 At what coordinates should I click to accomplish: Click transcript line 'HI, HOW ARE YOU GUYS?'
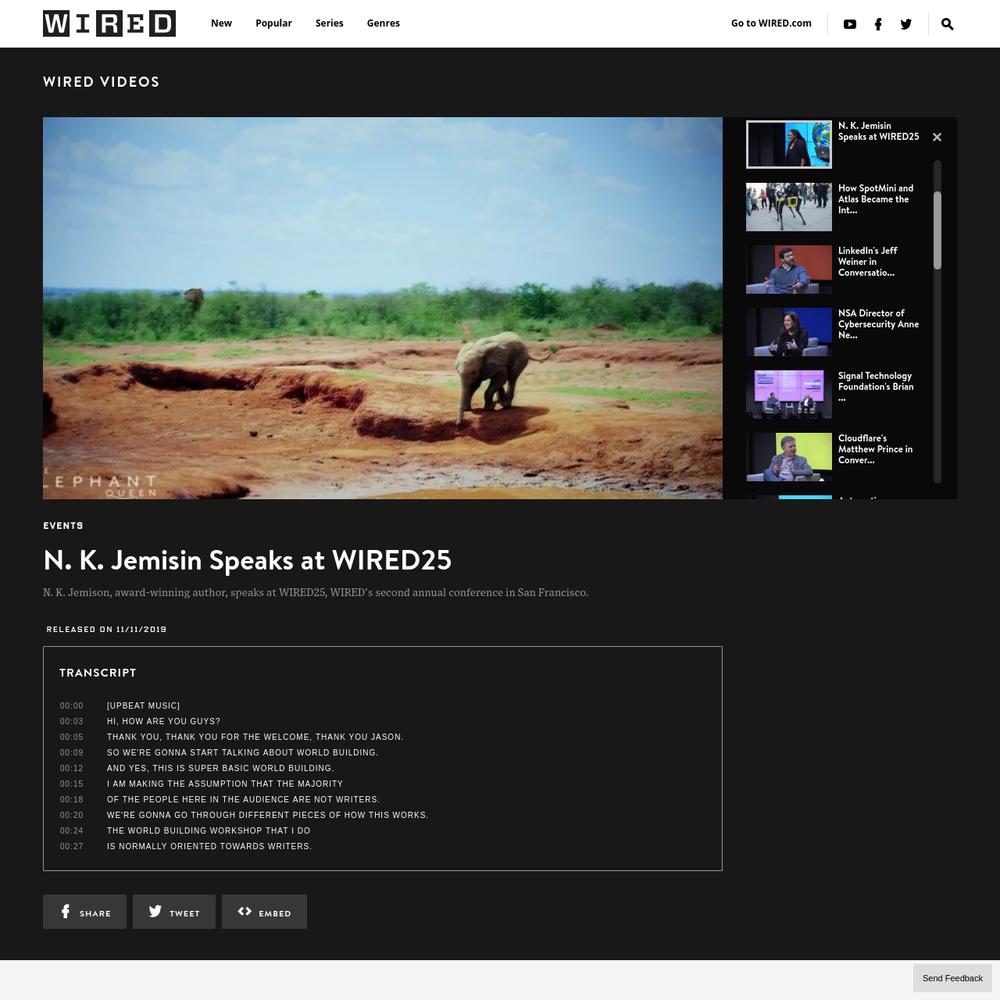163,721
